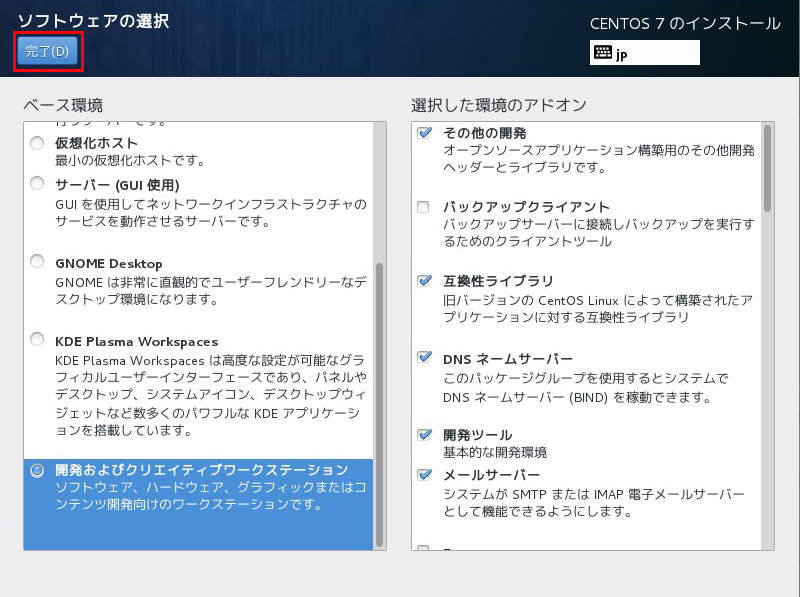Enable the バックアップクライアント add-on checkbox
The height and width of the screenshot is (597, 800).
click(x=424, y=207)
